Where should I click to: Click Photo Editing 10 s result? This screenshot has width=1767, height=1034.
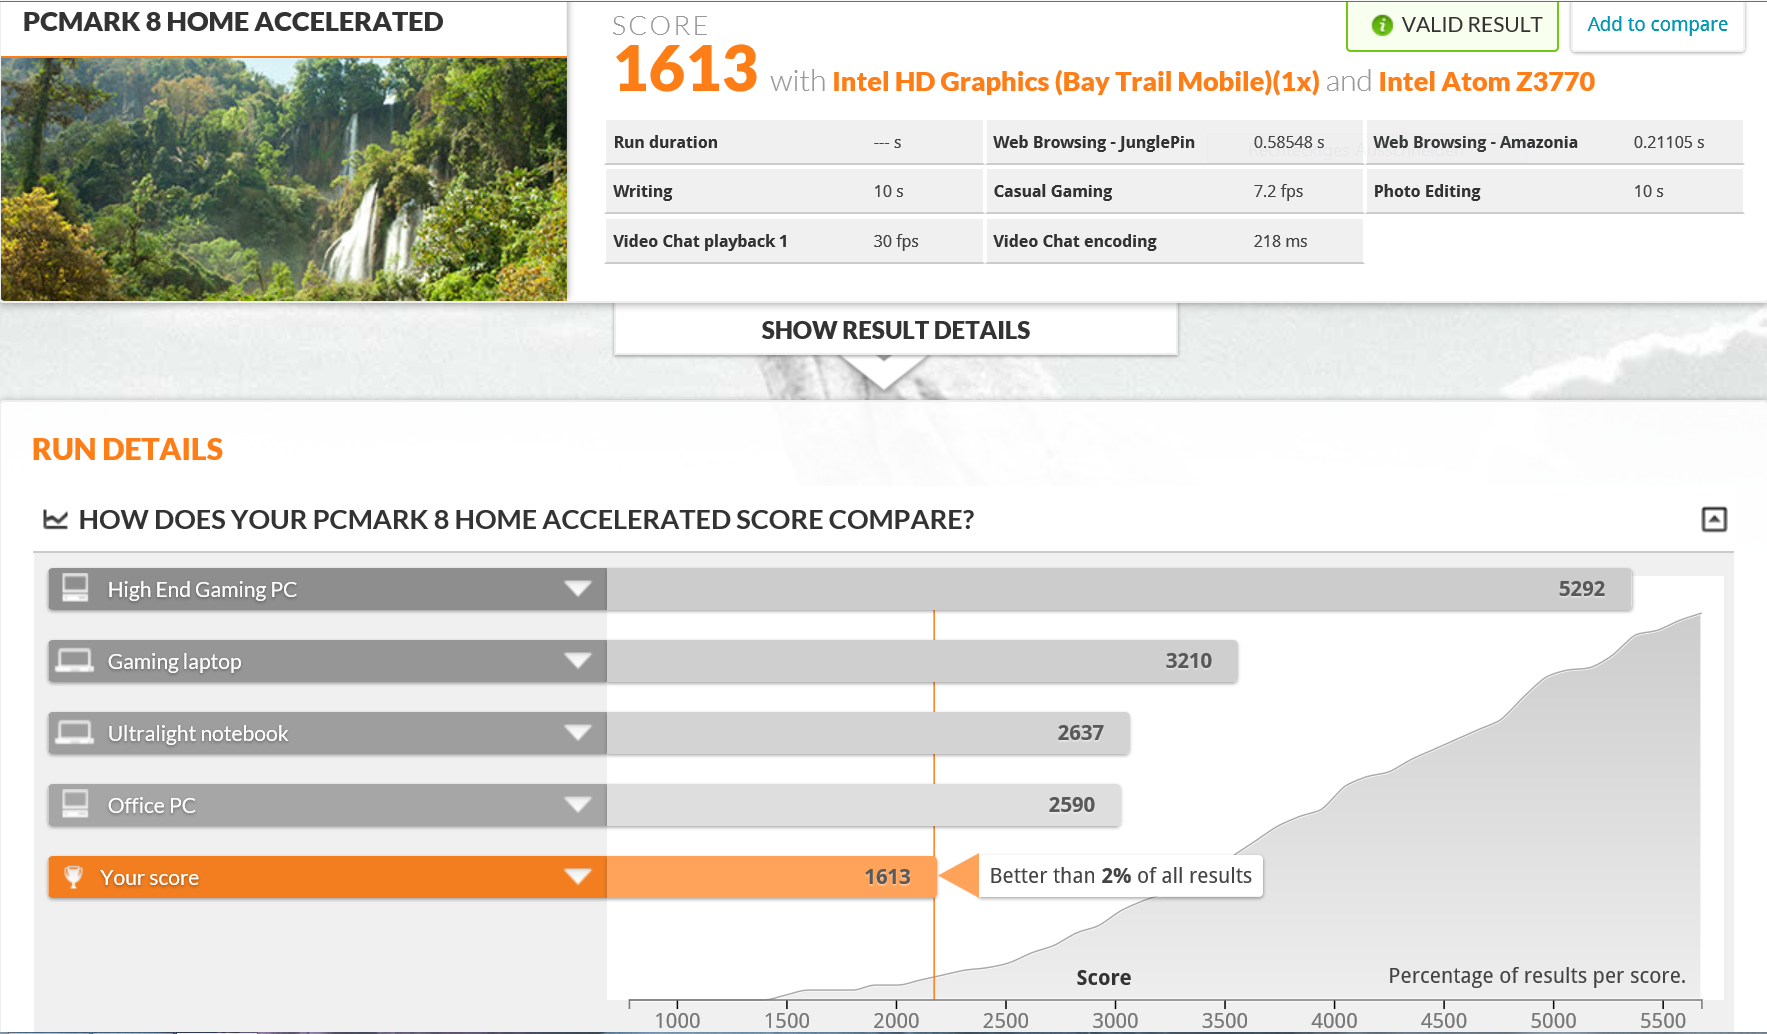tap(1555, 191)
